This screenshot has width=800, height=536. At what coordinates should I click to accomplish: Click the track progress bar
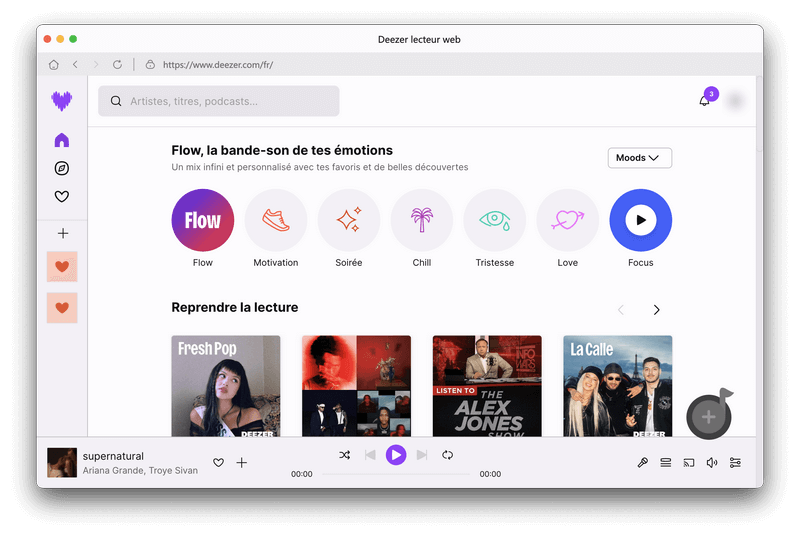click(395, 474)
